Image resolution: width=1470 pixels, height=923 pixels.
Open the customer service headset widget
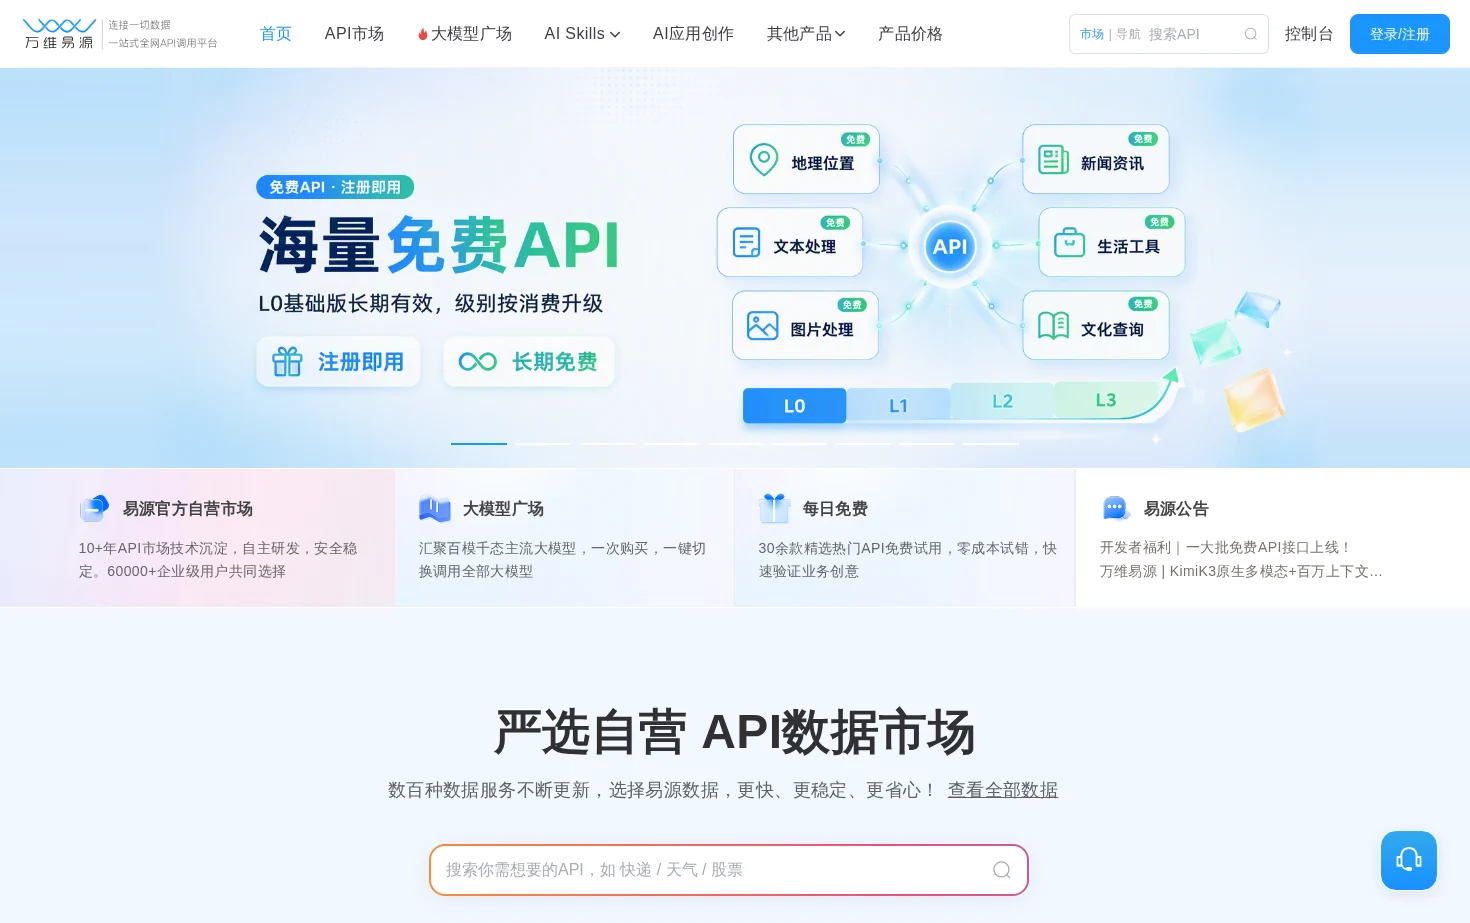point(1409,860)
